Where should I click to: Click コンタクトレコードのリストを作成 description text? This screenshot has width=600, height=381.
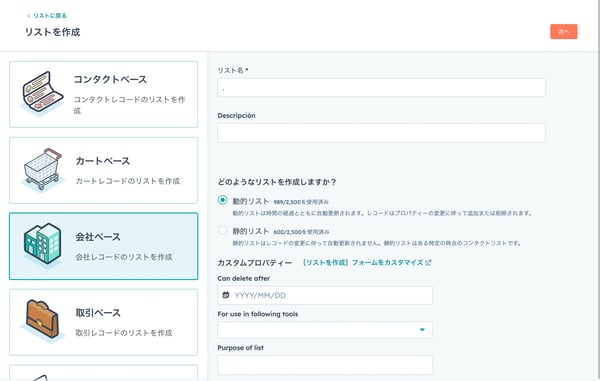129,105
